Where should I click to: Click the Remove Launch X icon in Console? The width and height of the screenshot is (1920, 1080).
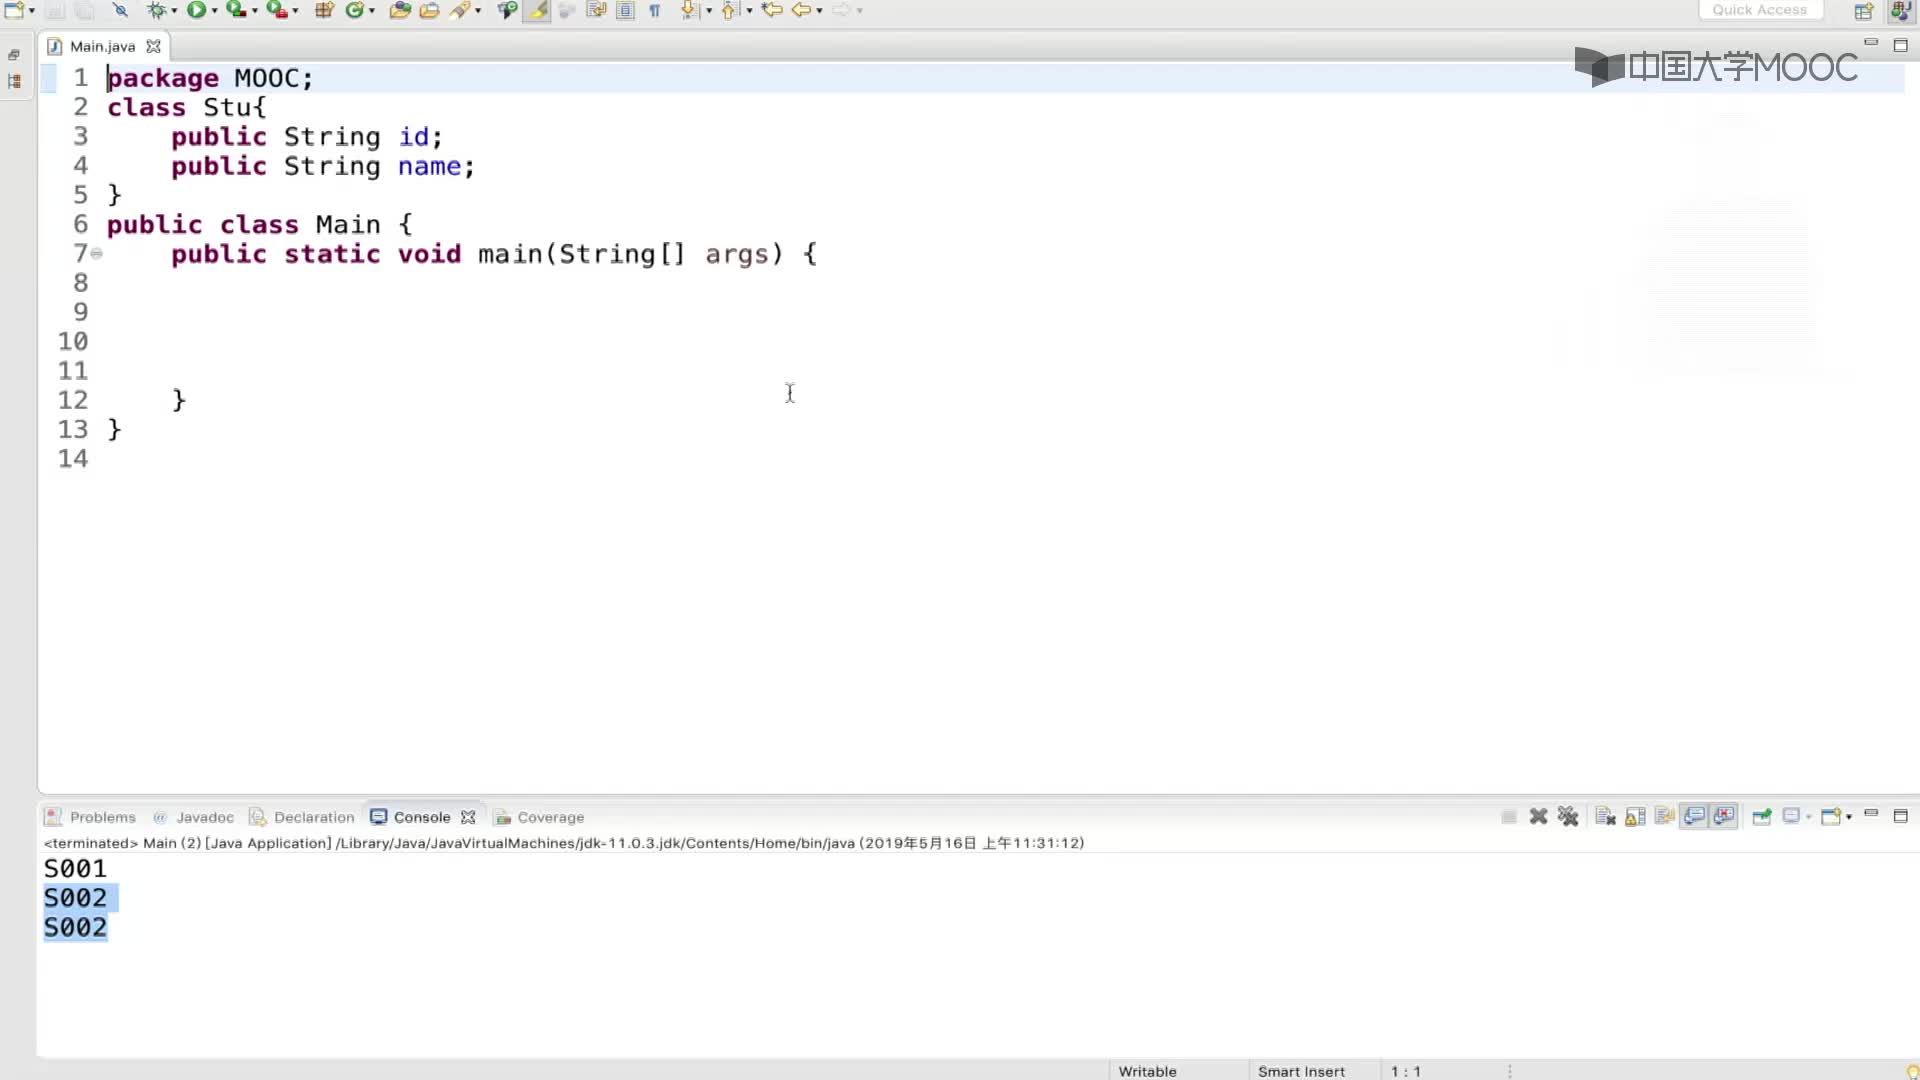pos(1539,817)
